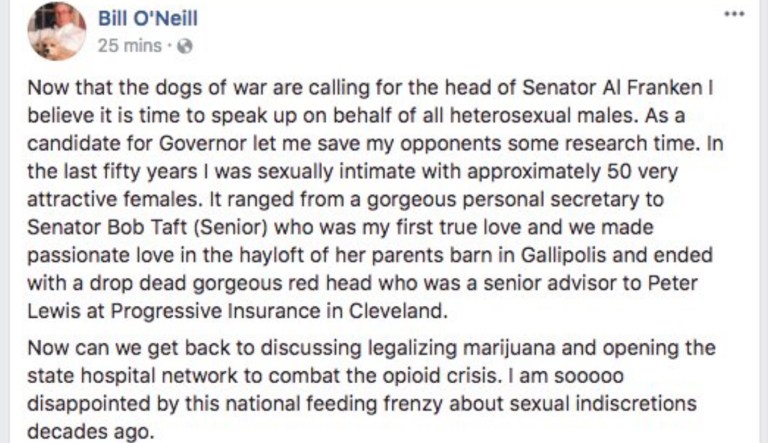768x443 pixels.
Task: Open the Bill O'Neill profile name link
Action: 146,16
